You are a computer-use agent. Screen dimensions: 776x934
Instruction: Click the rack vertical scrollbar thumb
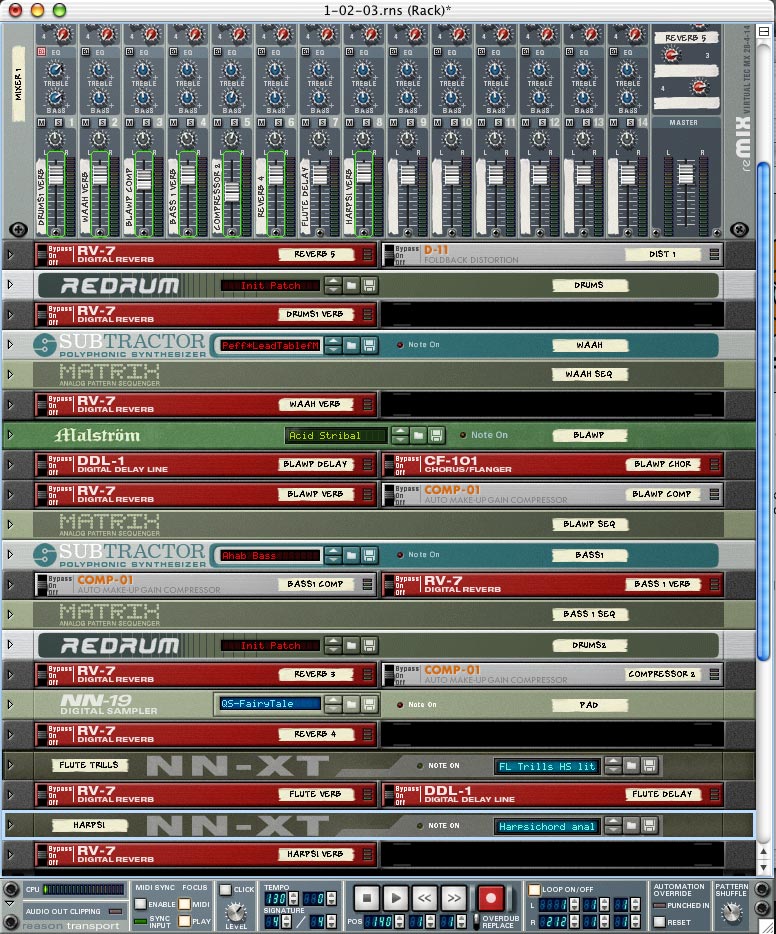tap(763, 411)
